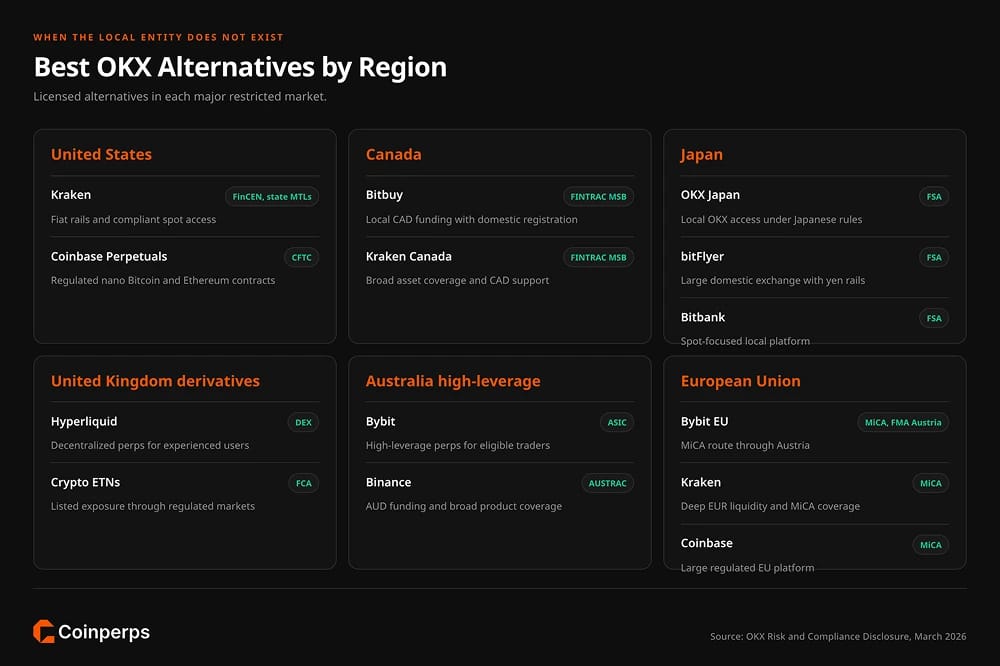1000x666 pixels.
Task: Select the 'Best OKX Alternatives by Region' heading
Action: pyautogui.click(x=240, y=68)
